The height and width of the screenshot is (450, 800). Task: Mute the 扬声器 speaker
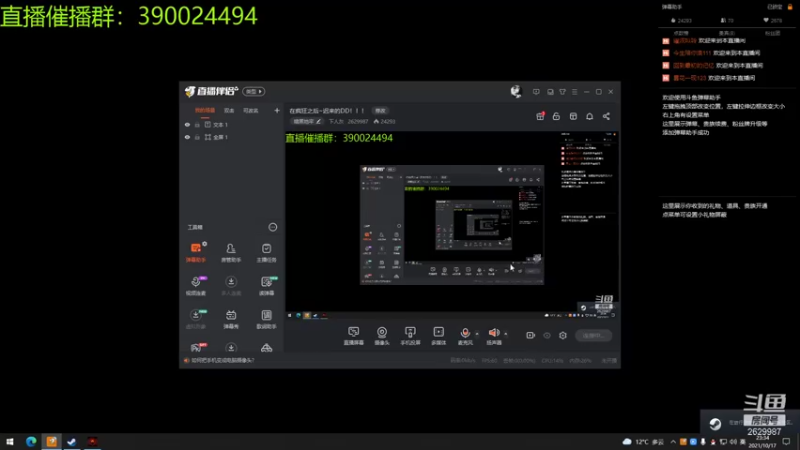[494, 336]
